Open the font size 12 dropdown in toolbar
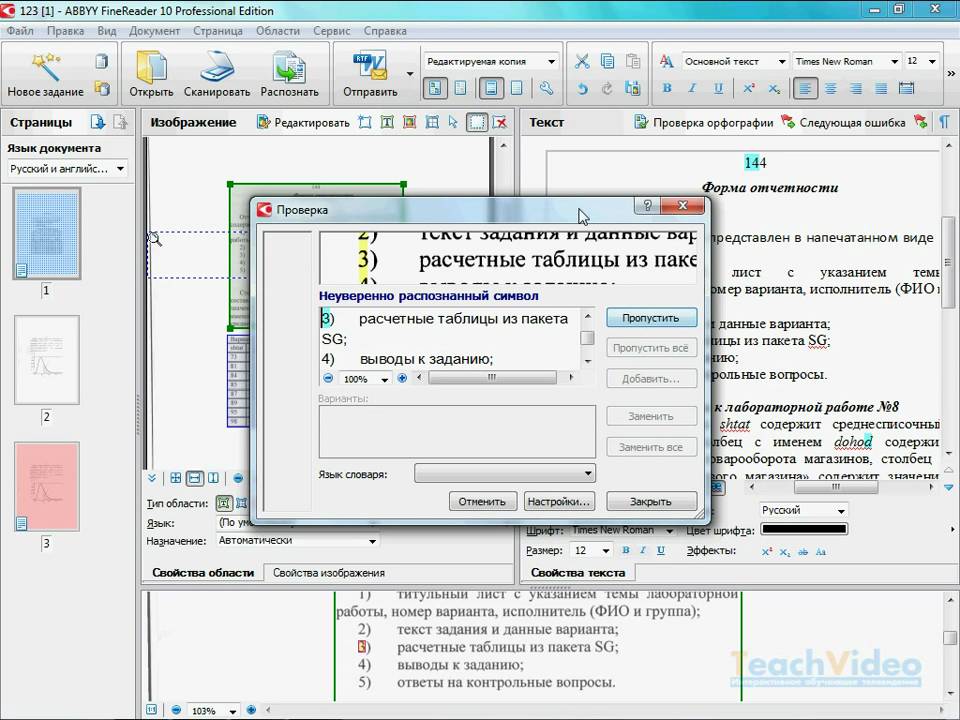This screenshot has height=720, width=960. [932, 61]
